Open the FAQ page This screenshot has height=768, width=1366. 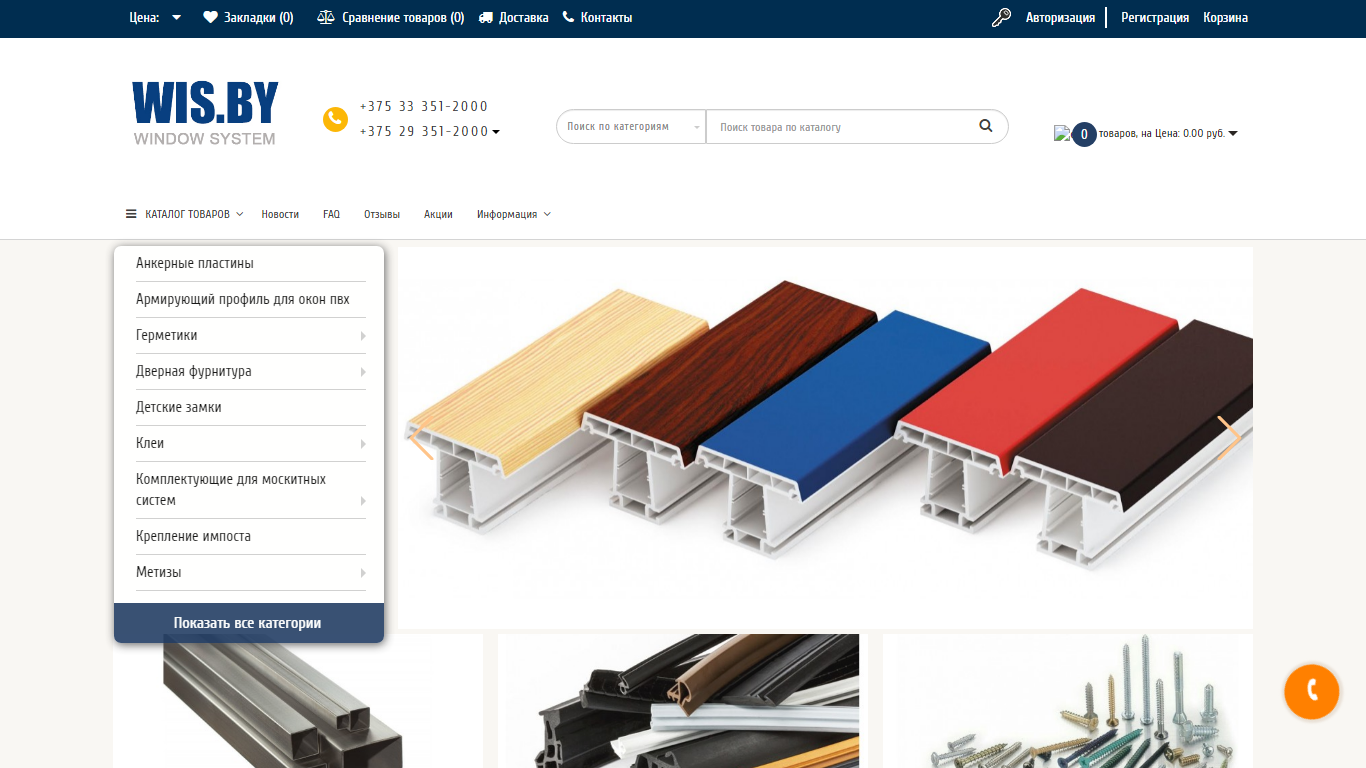tap(331, 214)
